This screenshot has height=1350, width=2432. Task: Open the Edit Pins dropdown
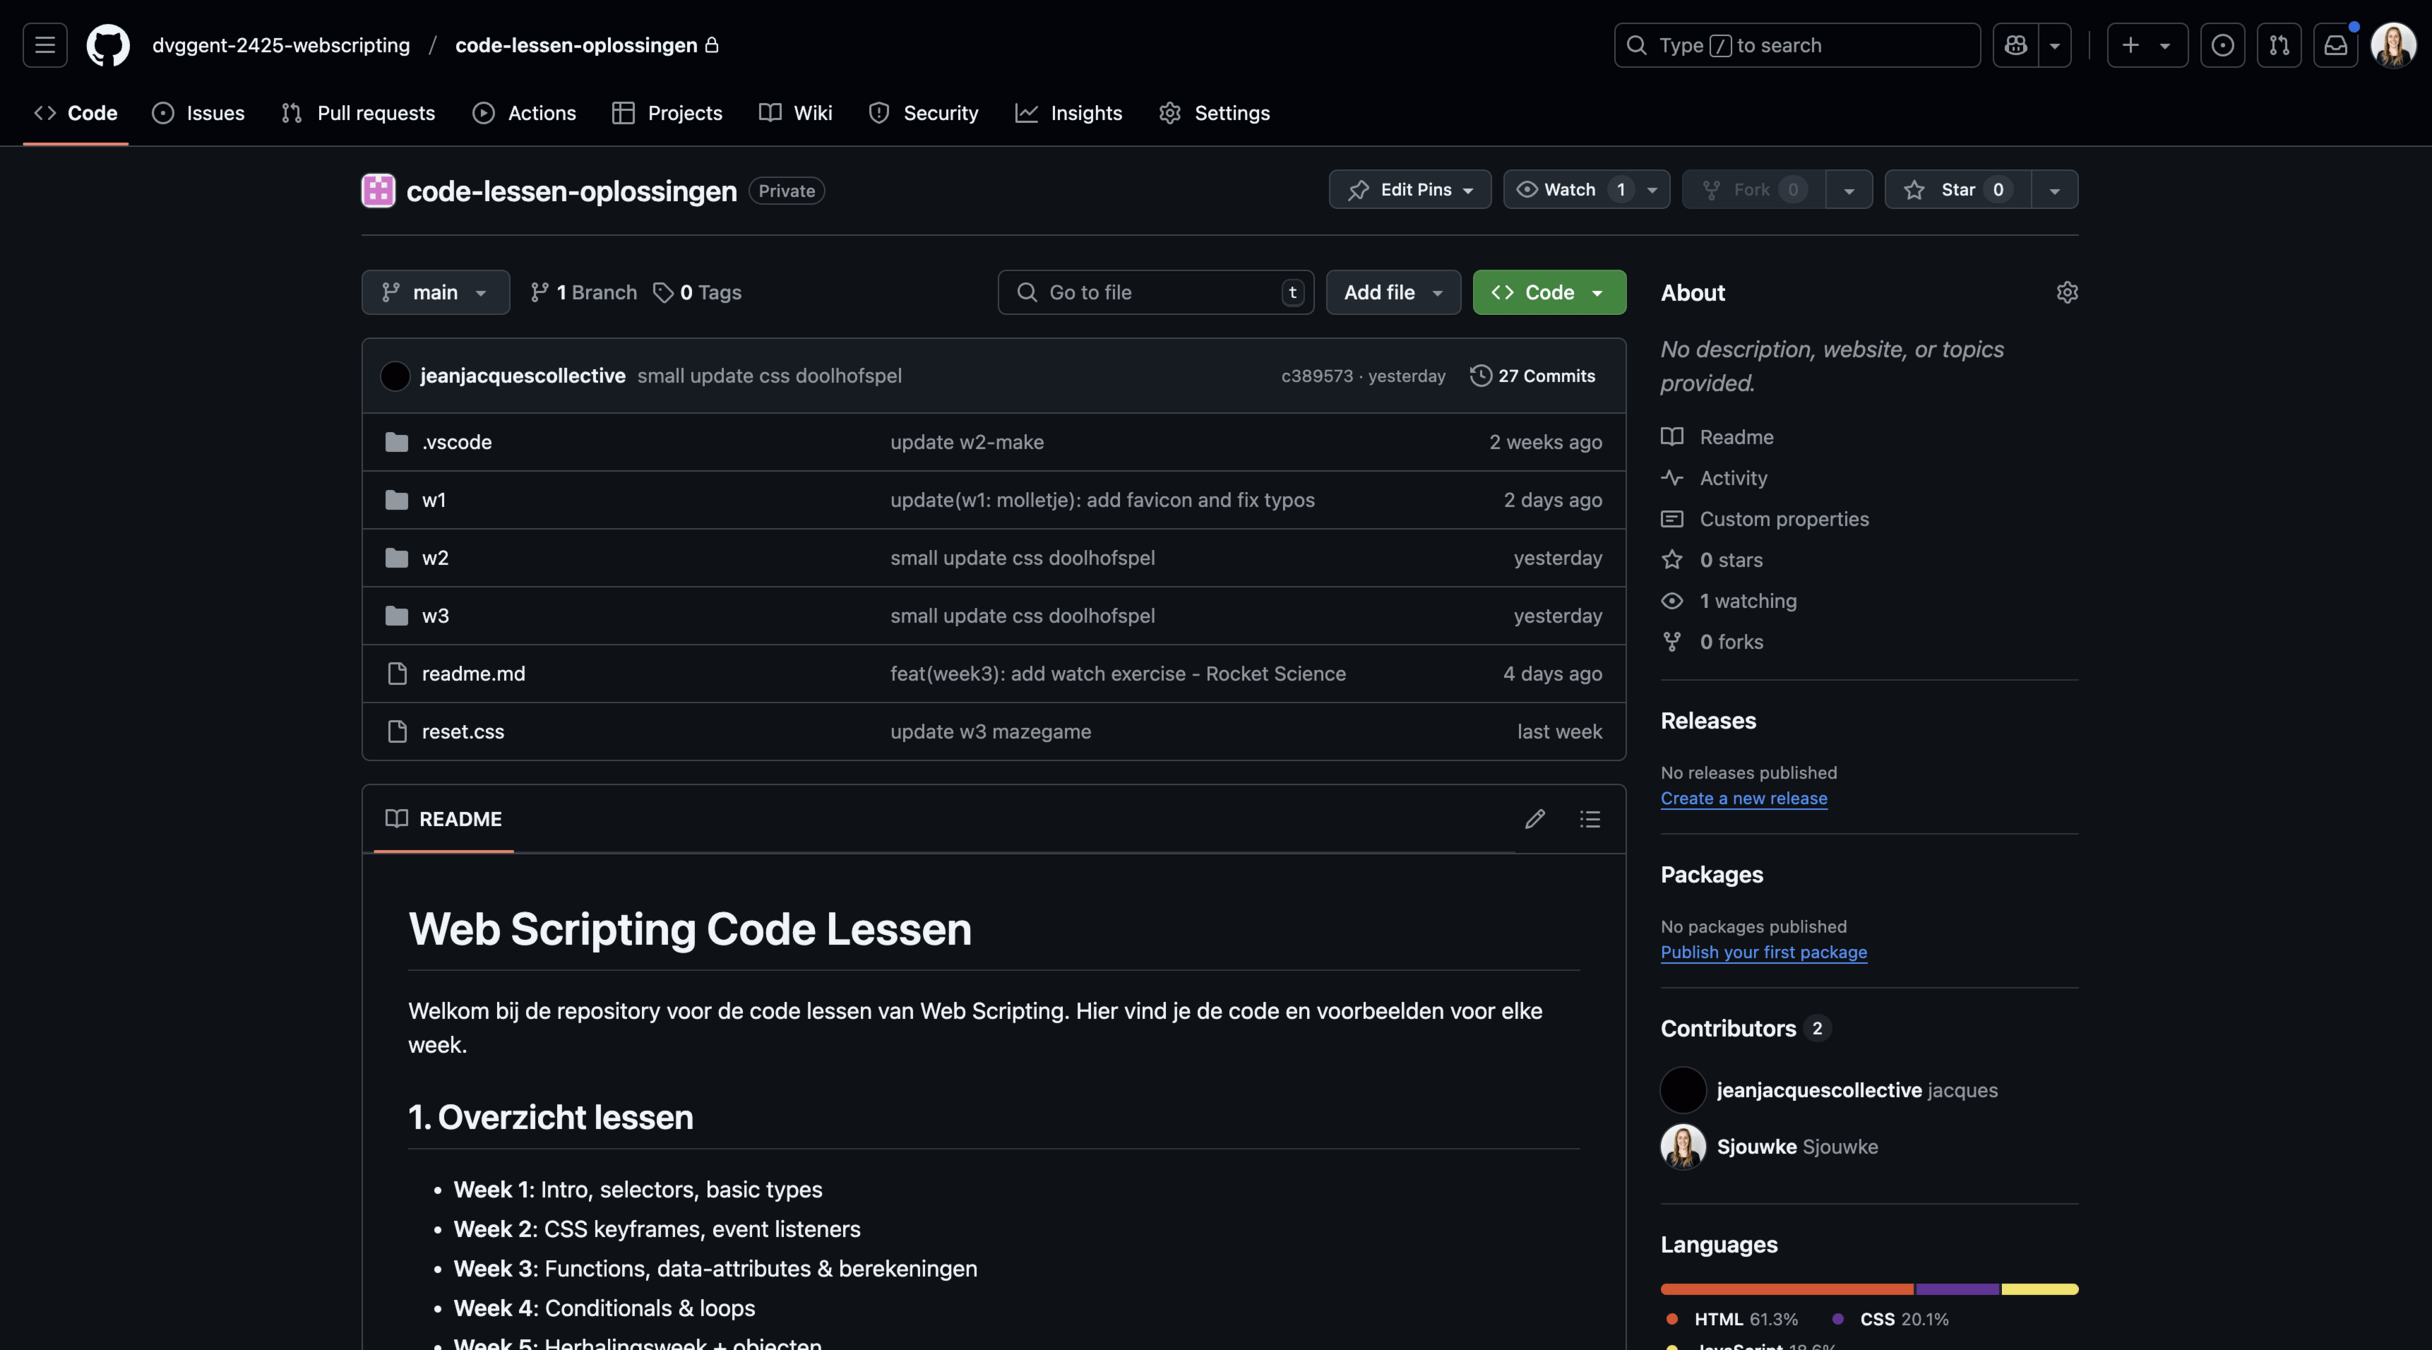(x=1409, y=190)
